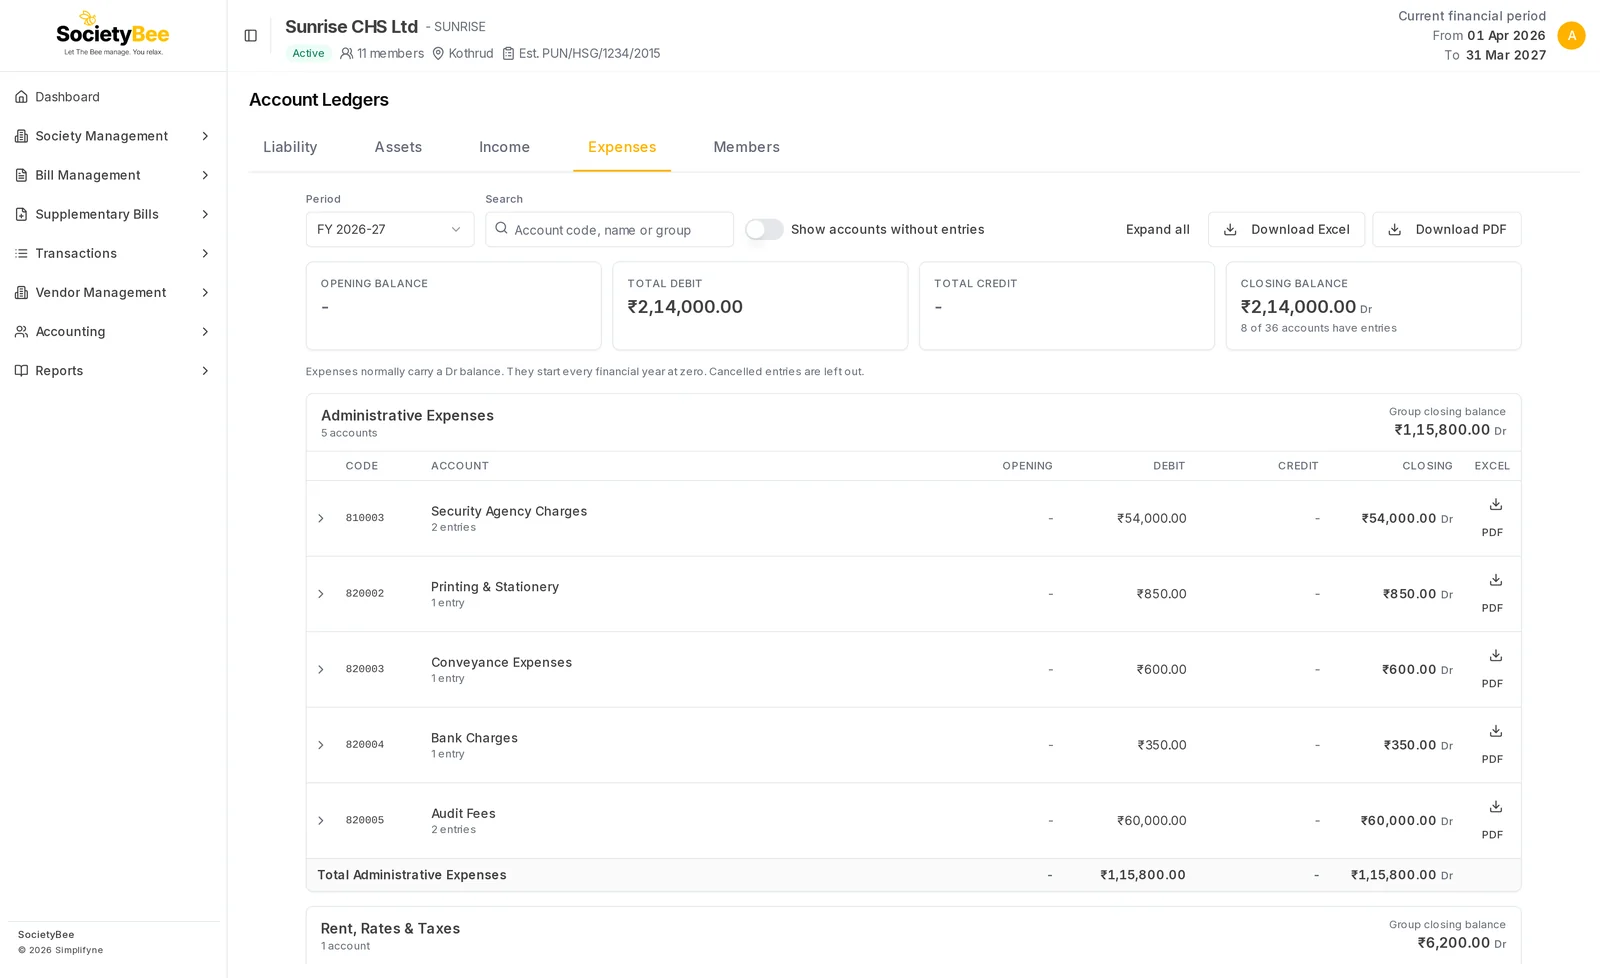Focus the account search field
The image size is (1600, 978).
(609, 229)
